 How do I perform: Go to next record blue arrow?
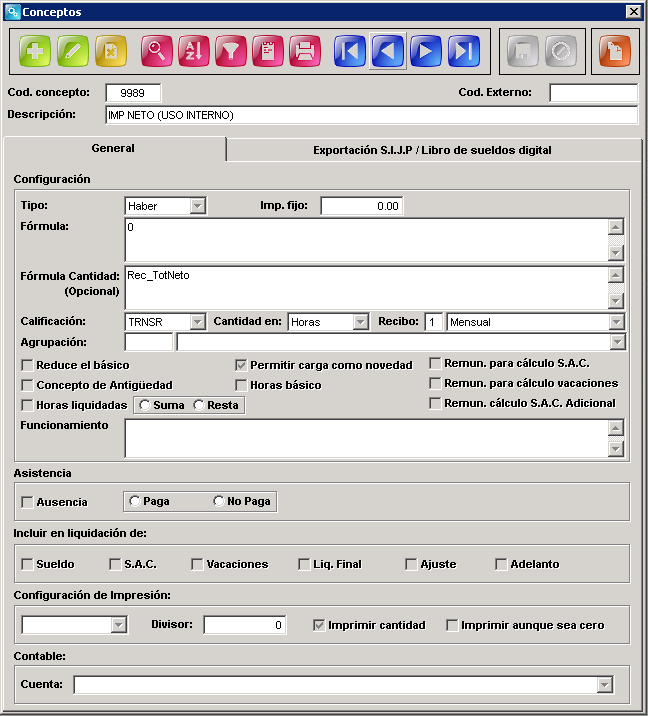pyautogui.click(x=426, y=51)
